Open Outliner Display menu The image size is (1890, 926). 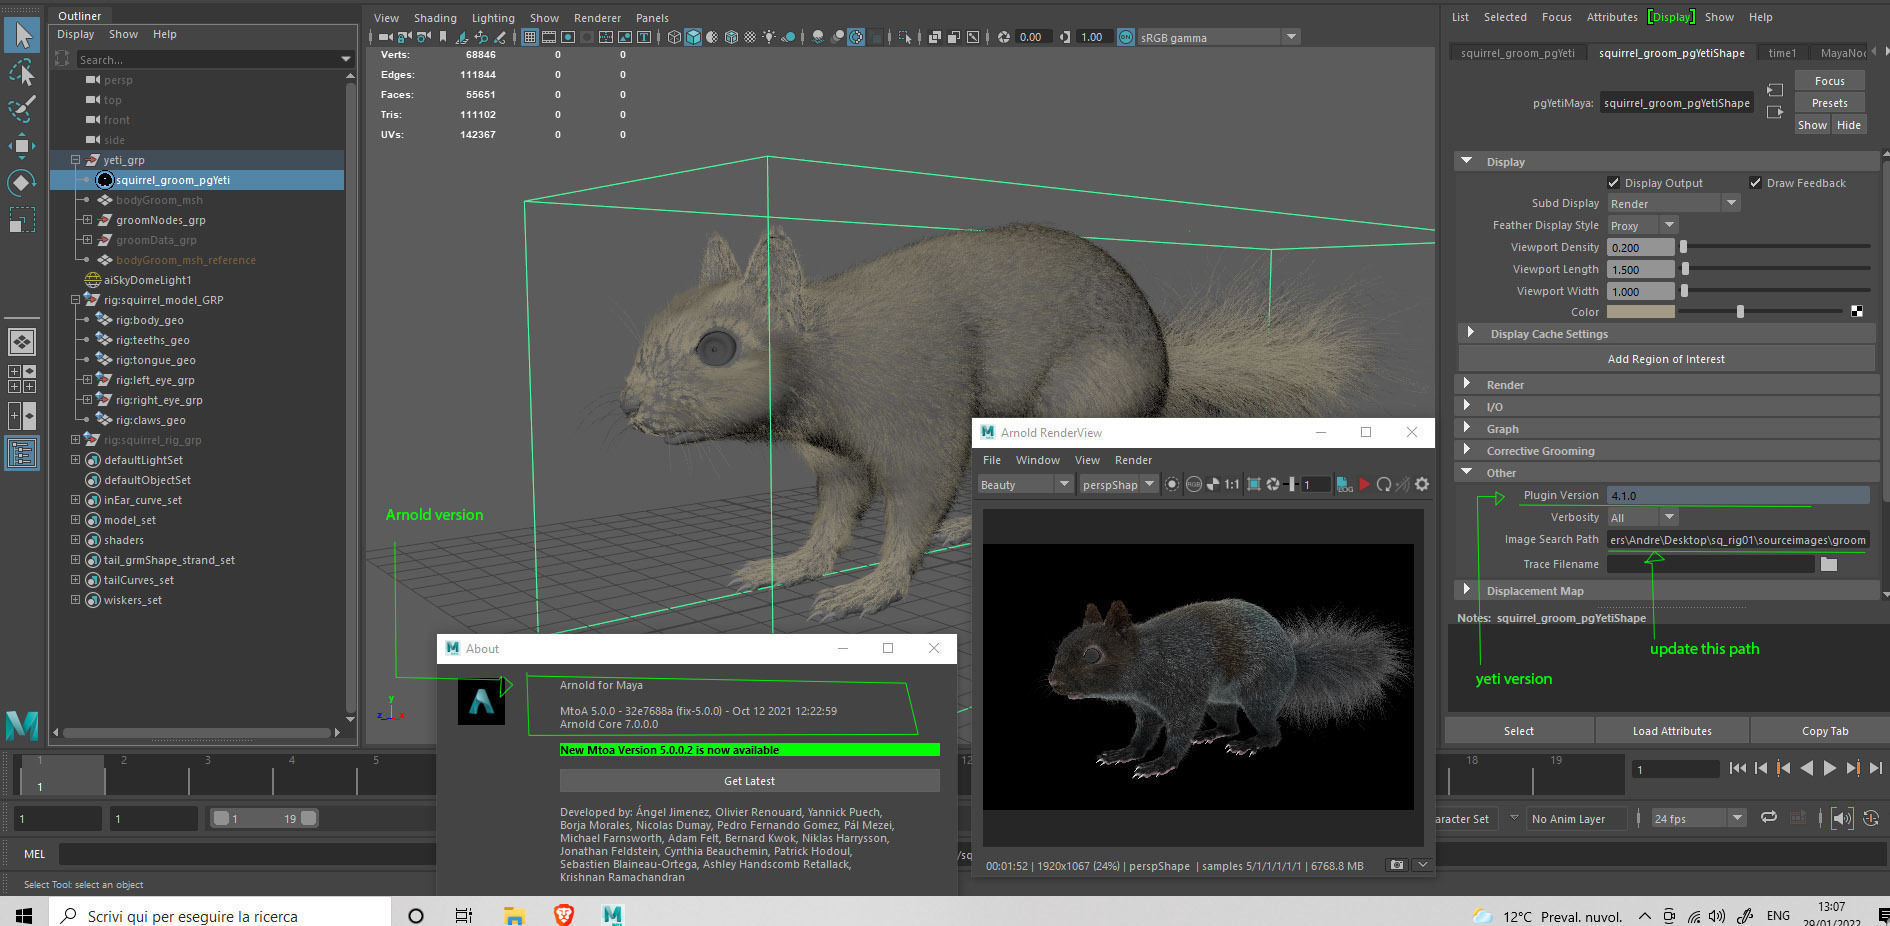coord(76,34)
